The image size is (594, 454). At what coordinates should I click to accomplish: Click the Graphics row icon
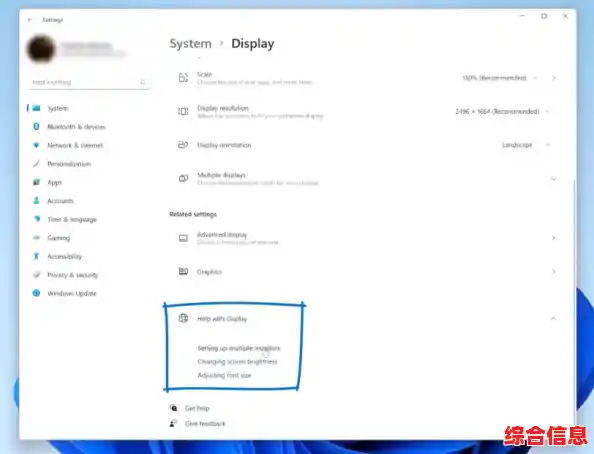pos(183,271)
